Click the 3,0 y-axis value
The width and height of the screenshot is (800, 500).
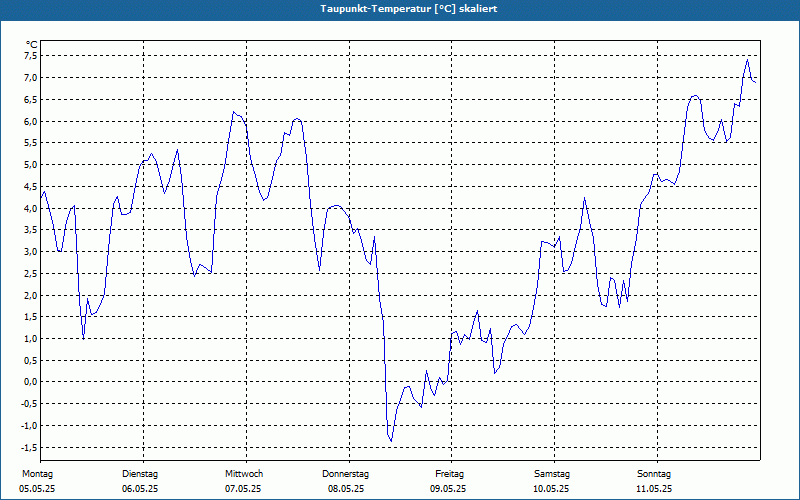click(x=31, y=252)
